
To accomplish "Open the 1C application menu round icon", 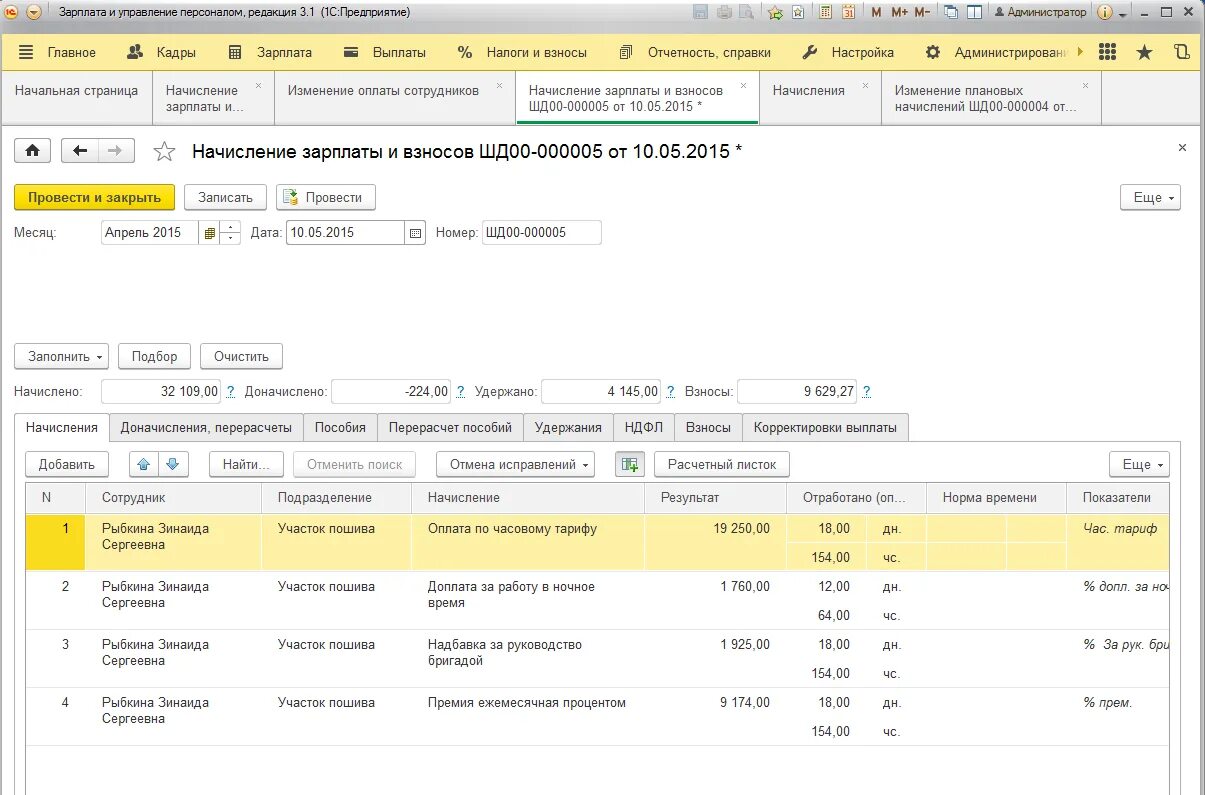I will [x=12, y=12].
